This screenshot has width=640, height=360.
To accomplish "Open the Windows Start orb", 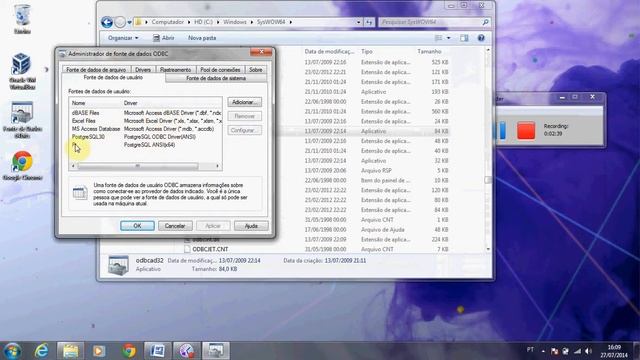I will tap(12, 351).
